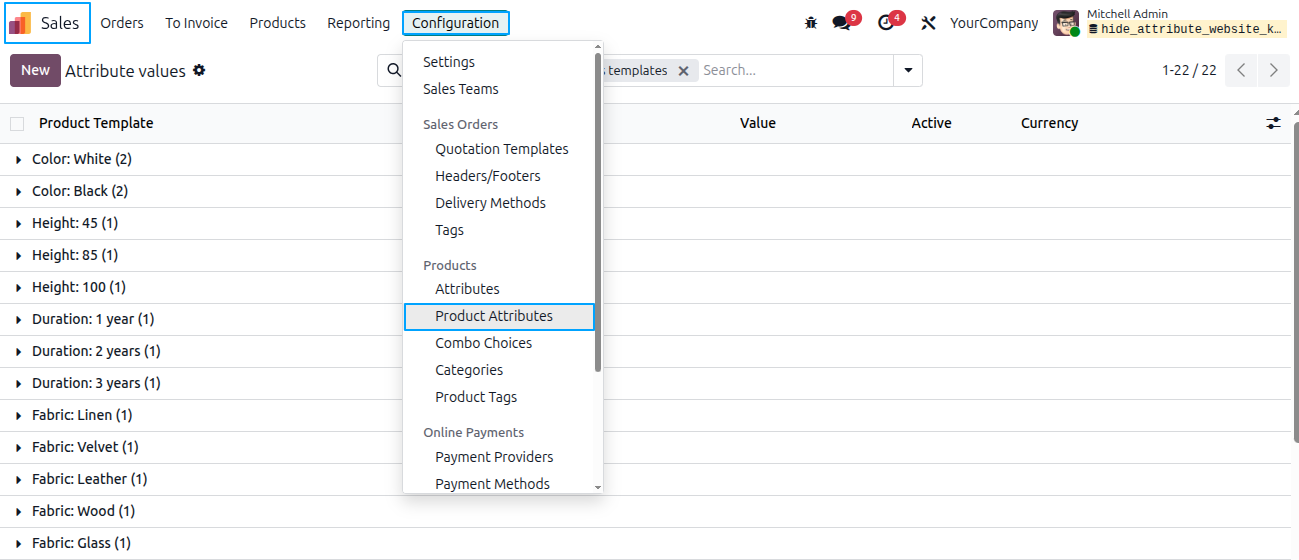Open the Reporting menu
This screenshot has width=1299, height=560.
coord(358,23)
